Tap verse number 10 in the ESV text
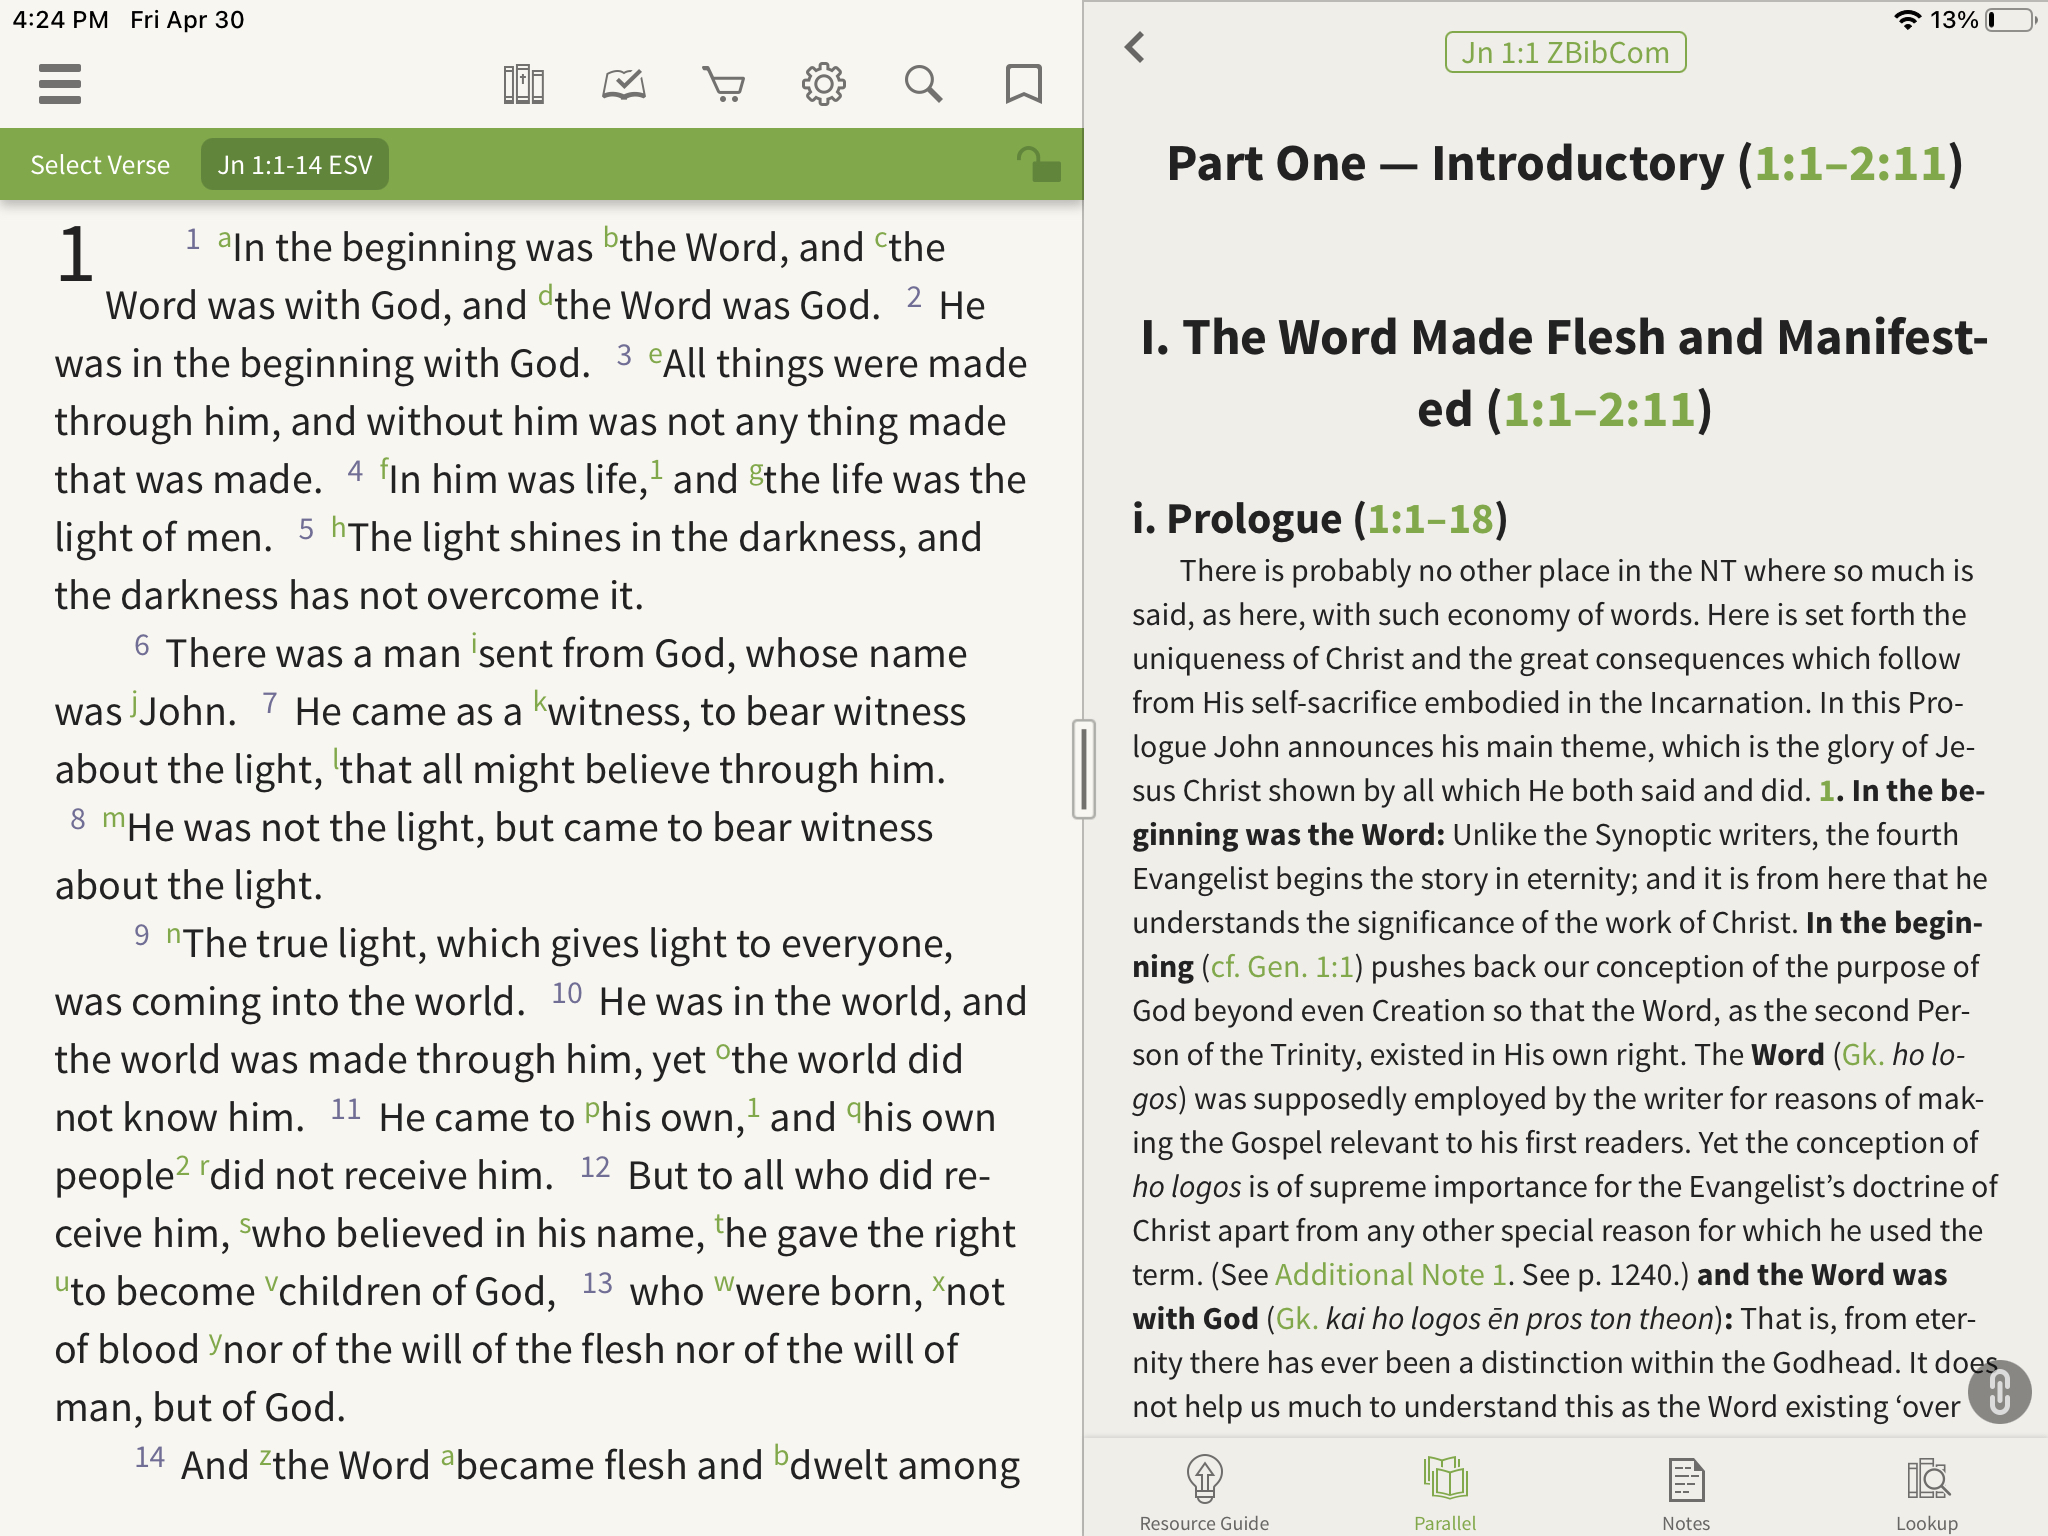 [x=567, y=994]
